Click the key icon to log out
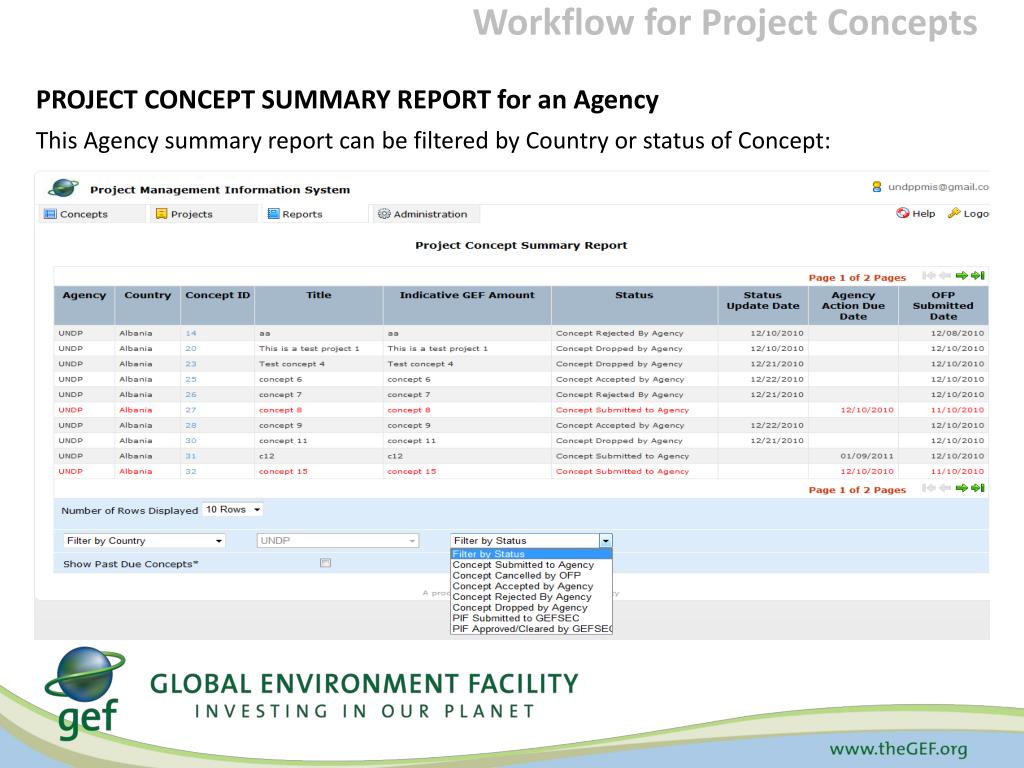 (x=953, y=213)
